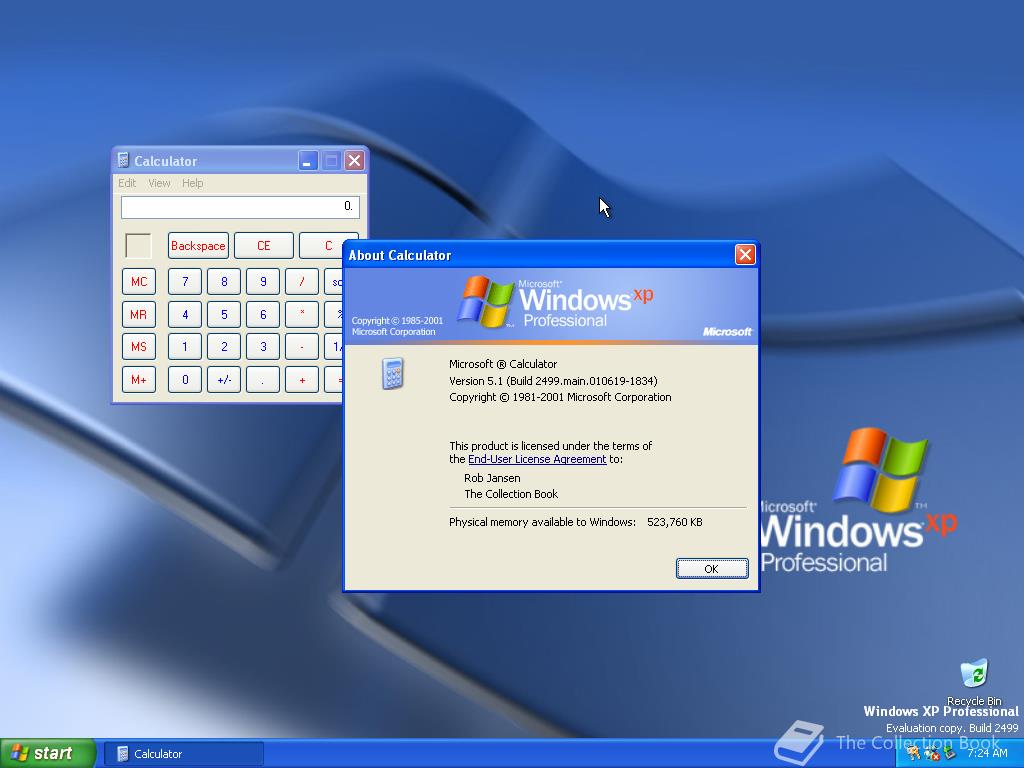Click digit 2 on Calculator
Screen dimensions: 1024x768
[224, 347]
